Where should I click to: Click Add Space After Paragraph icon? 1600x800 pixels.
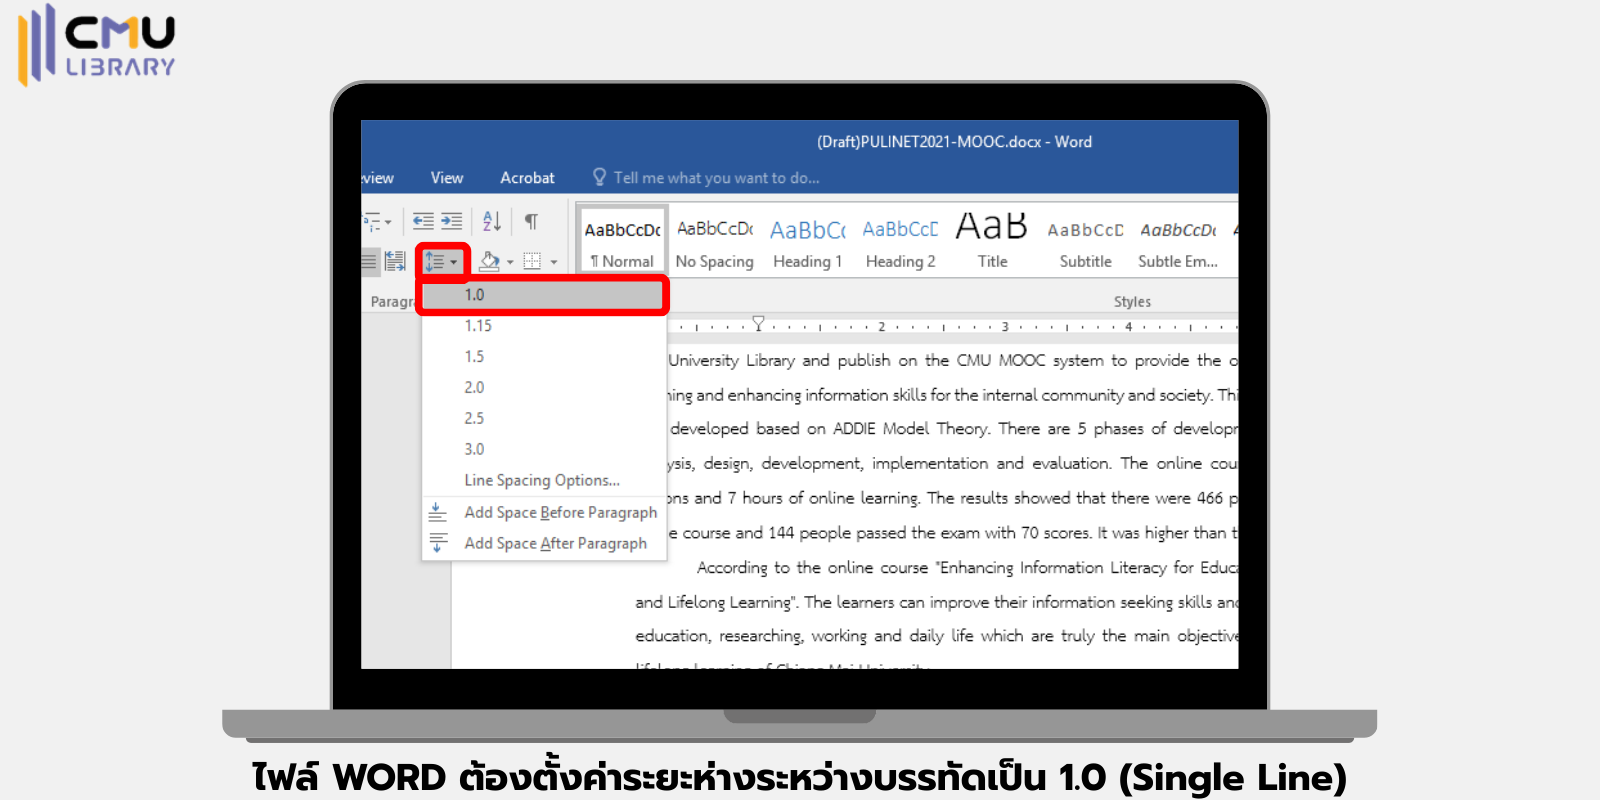tap(438, 543)
